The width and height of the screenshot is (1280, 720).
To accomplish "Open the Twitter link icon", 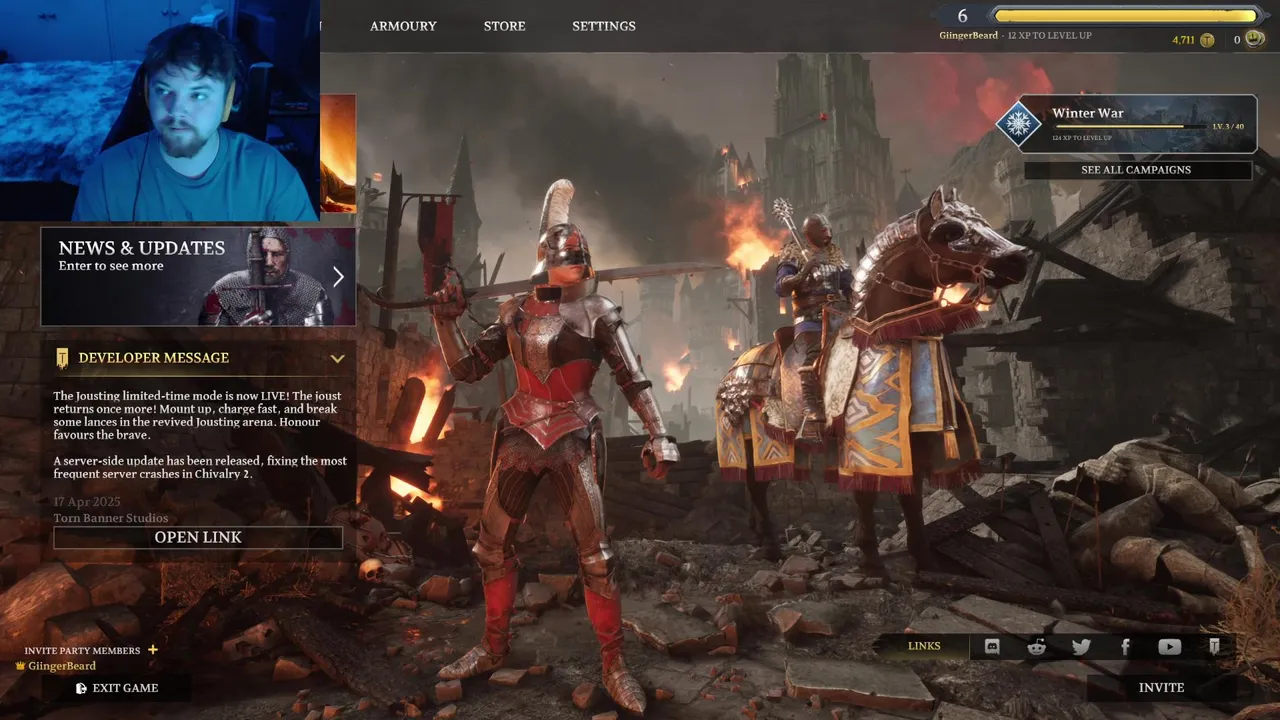I will (1081, 647).
